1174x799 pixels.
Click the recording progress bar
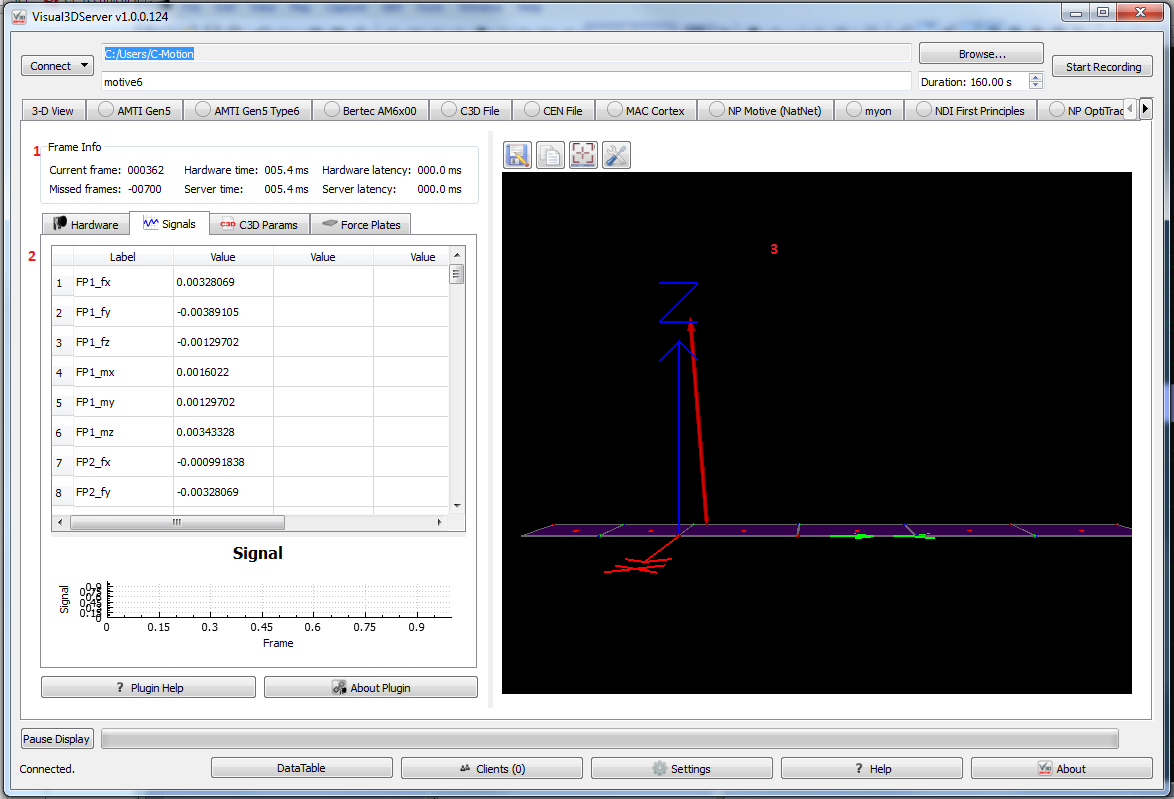[609, 739]
